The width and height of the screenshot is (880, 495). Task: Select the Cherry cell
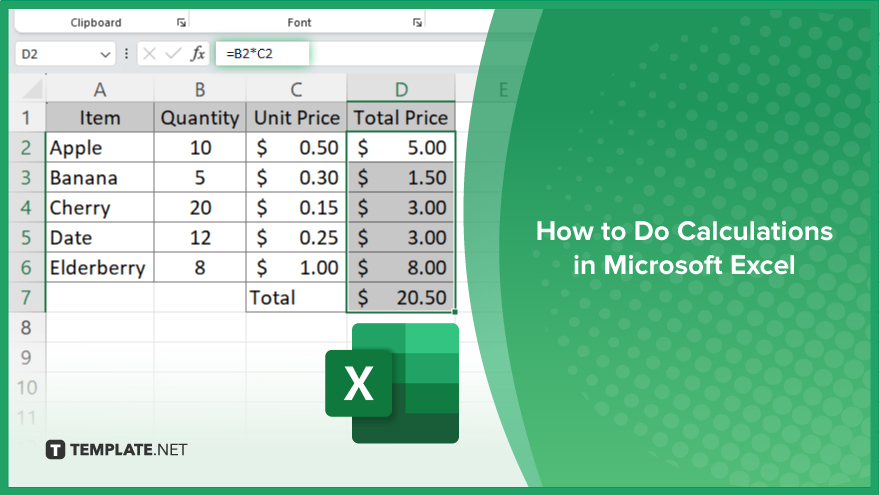[x=100, y=208]
